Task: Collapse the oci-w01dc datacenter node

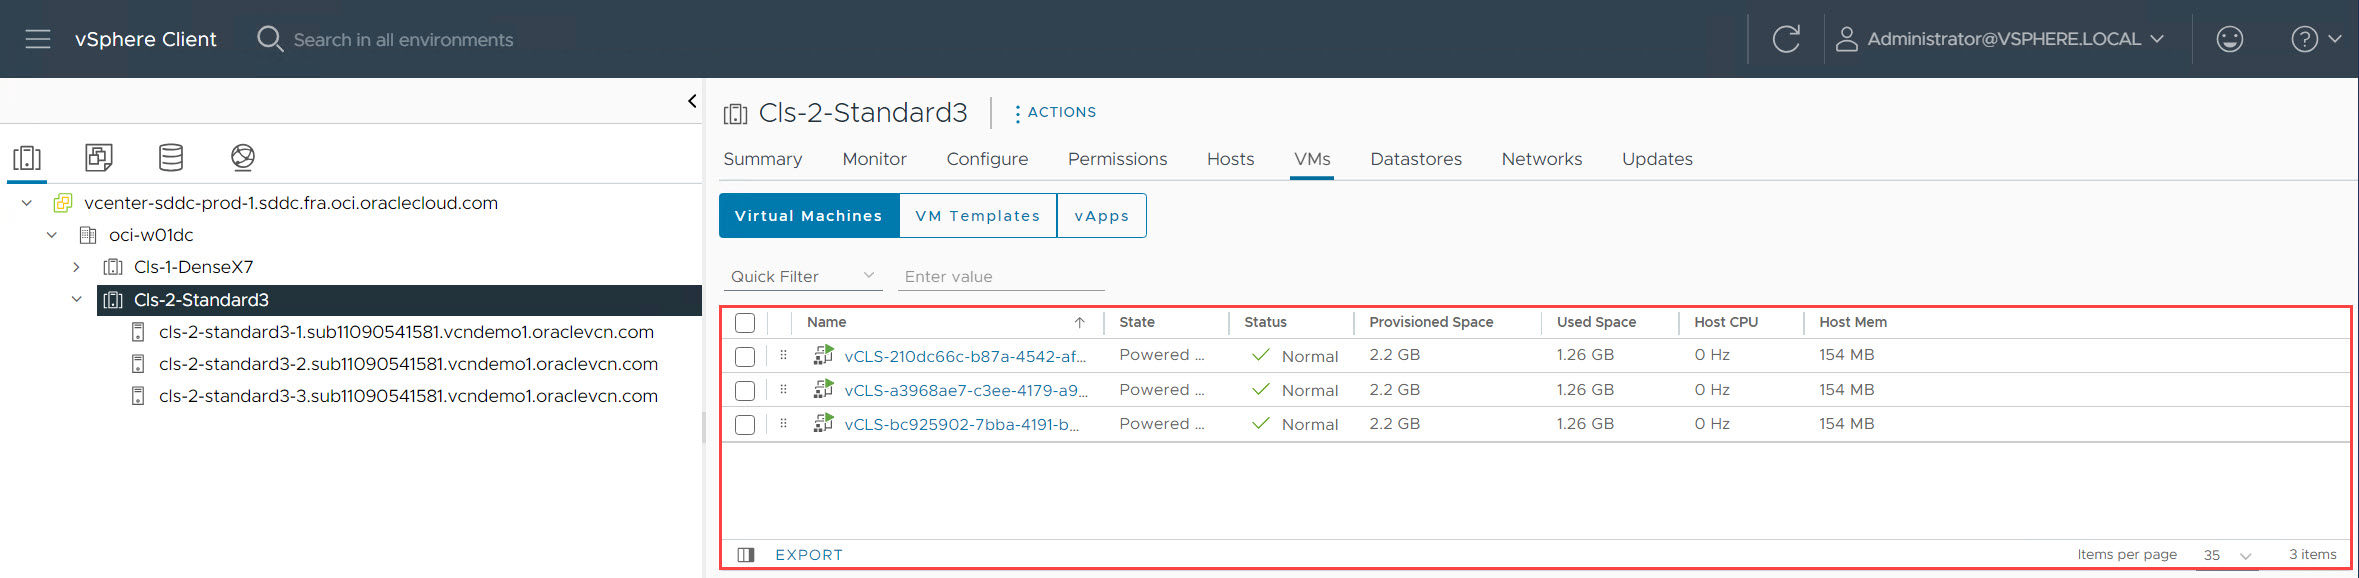Action: [52, 235]
